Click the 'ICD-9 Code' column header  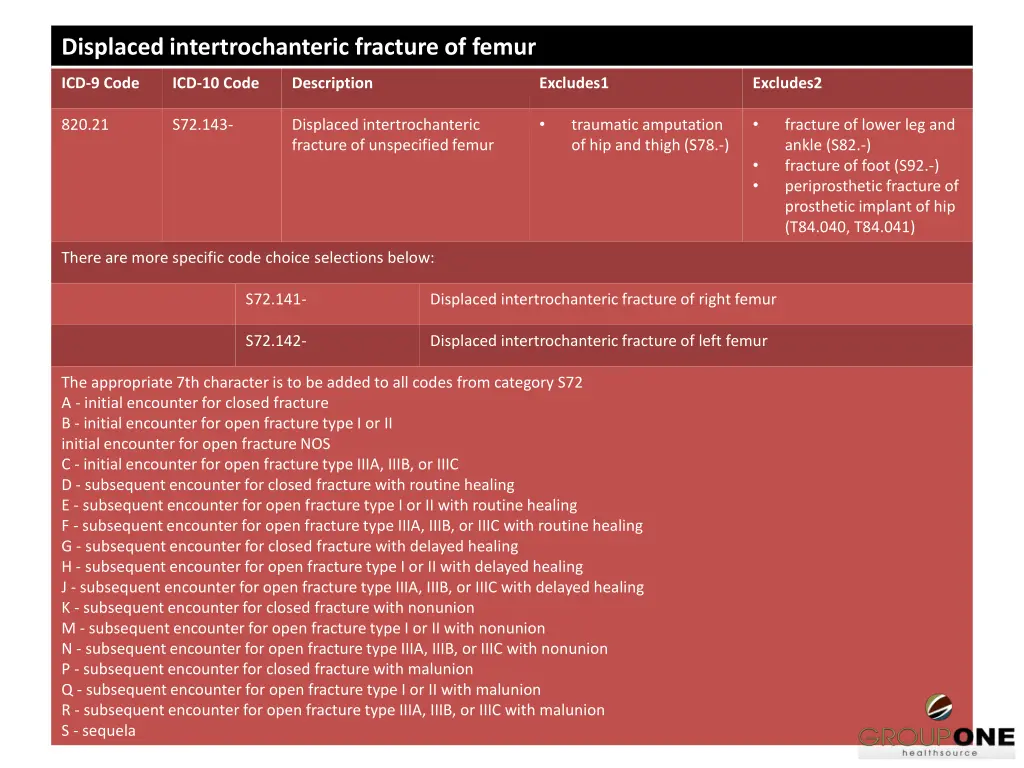(100, 83)
